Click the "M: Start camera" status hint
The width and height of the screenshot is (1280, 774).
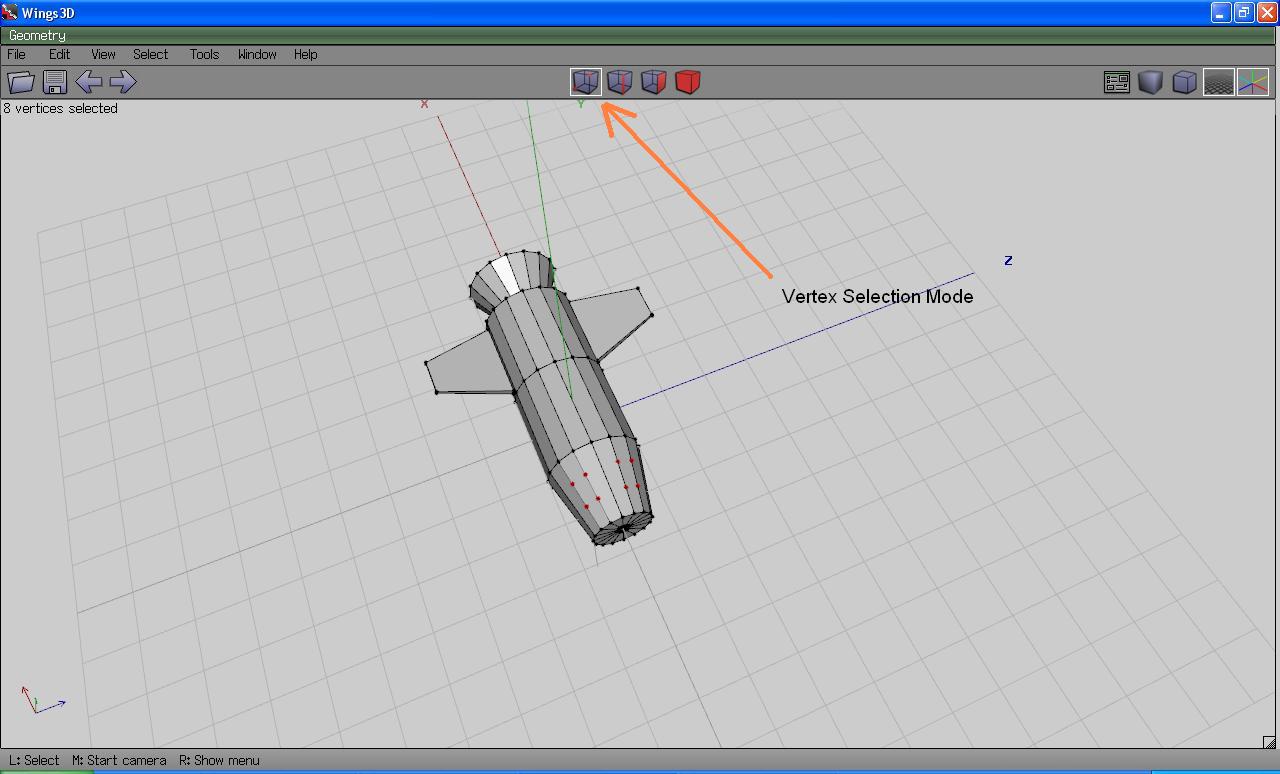[x=119, y=760]
